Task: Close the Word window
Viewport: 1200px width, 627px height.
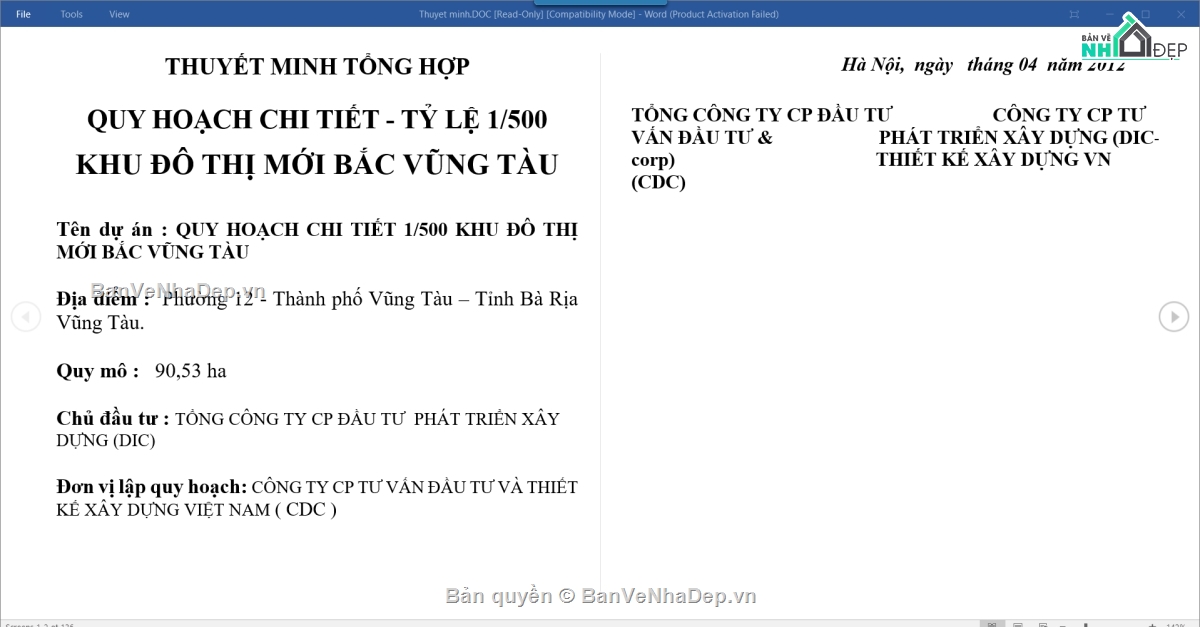Action: pos(1180,14)
